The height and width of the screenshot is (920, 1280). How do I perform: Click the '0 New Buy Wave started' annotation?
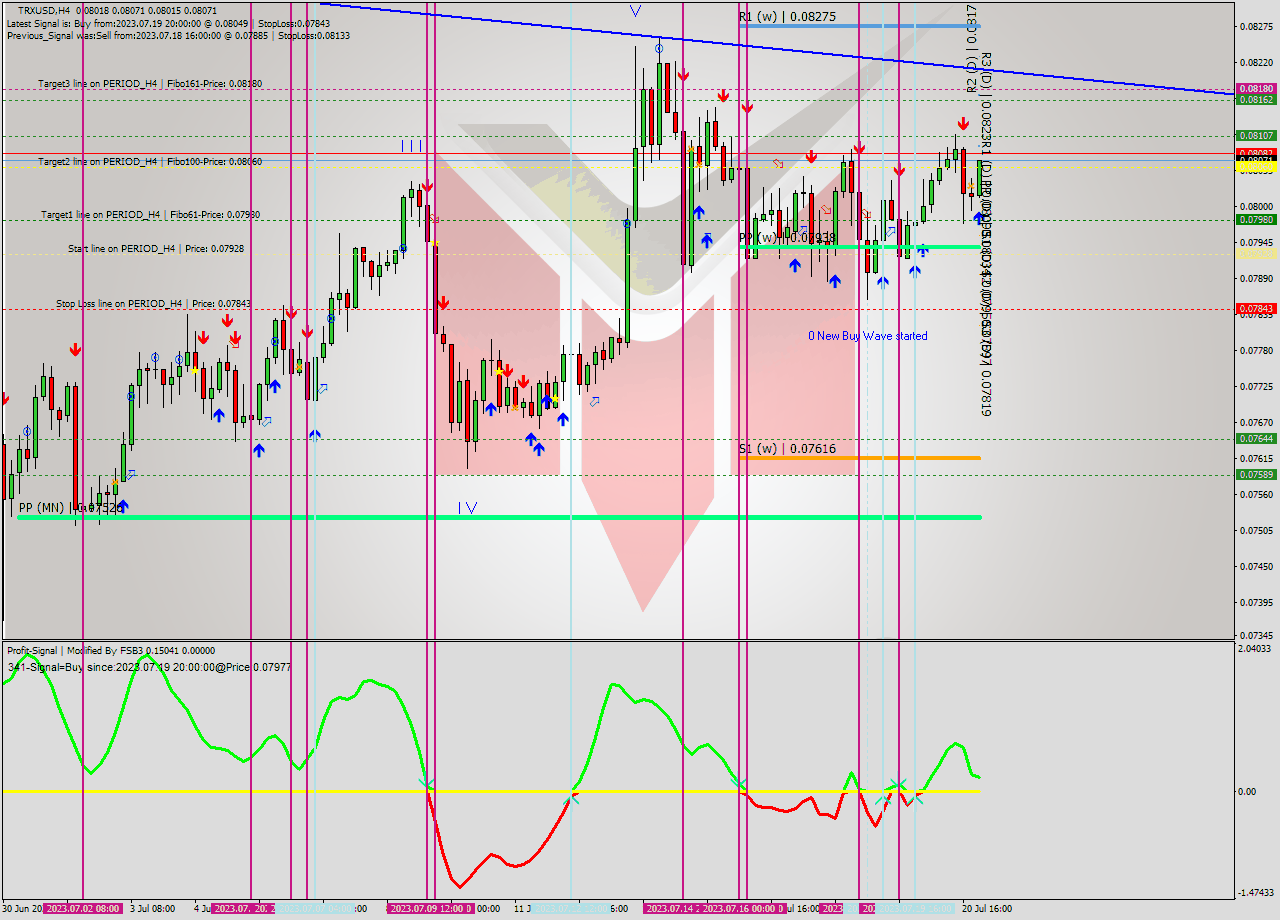(868, 336)
